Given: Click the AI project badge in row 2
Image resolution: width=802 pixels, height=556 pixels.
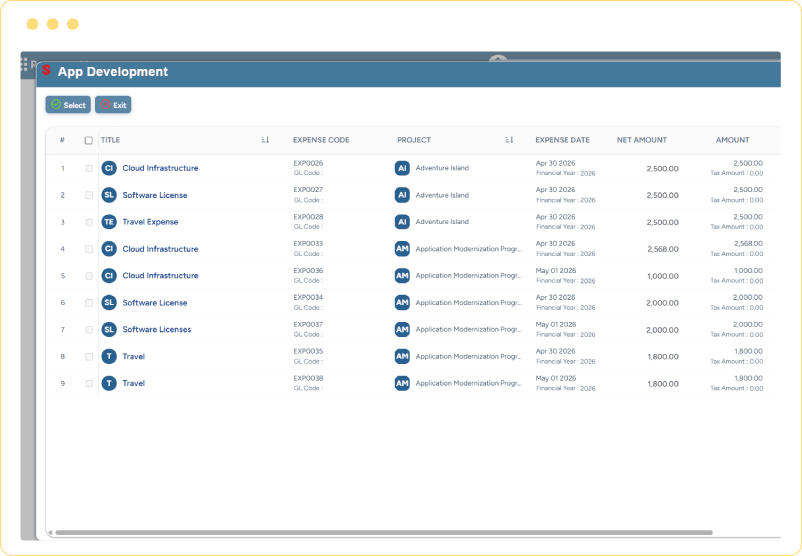Looking at the screenshot, I should 402,195.
